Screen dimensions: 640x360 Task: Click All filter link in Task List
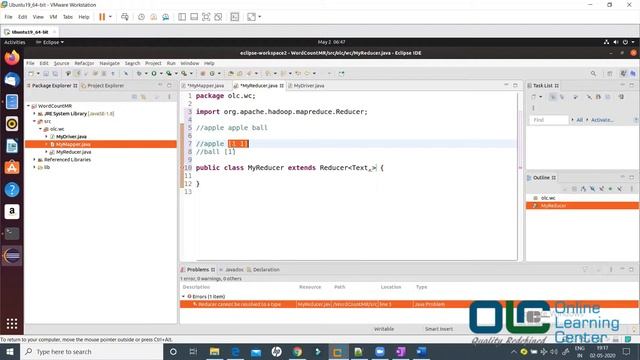click(x=579, y=120)
